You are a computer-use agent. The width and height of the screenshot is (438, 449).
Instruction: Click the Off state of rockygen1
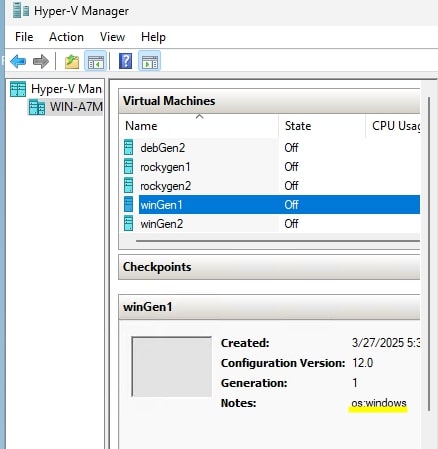click(x=291, y=167)
